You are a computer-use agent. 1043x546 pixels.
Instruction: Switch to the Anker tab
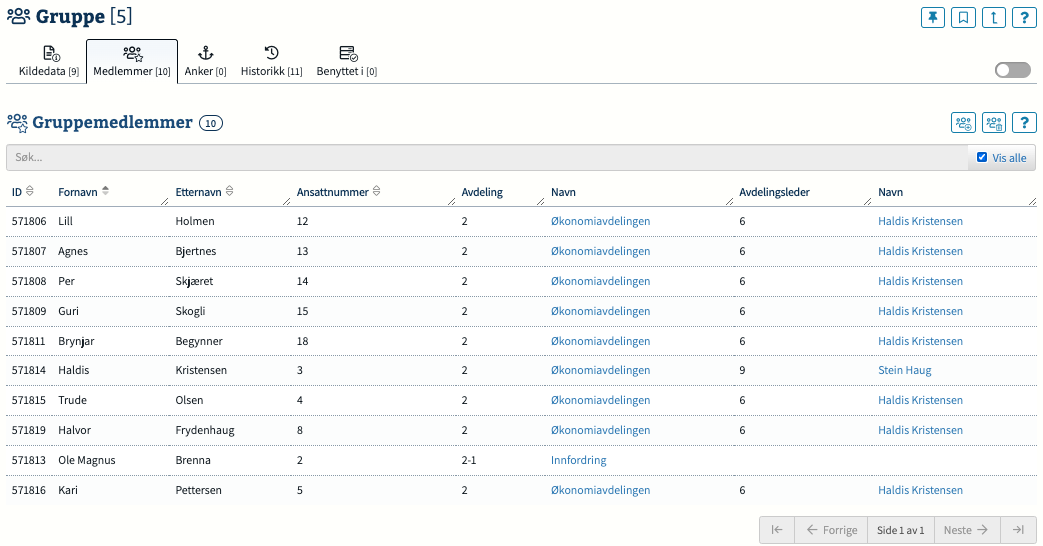206,61
